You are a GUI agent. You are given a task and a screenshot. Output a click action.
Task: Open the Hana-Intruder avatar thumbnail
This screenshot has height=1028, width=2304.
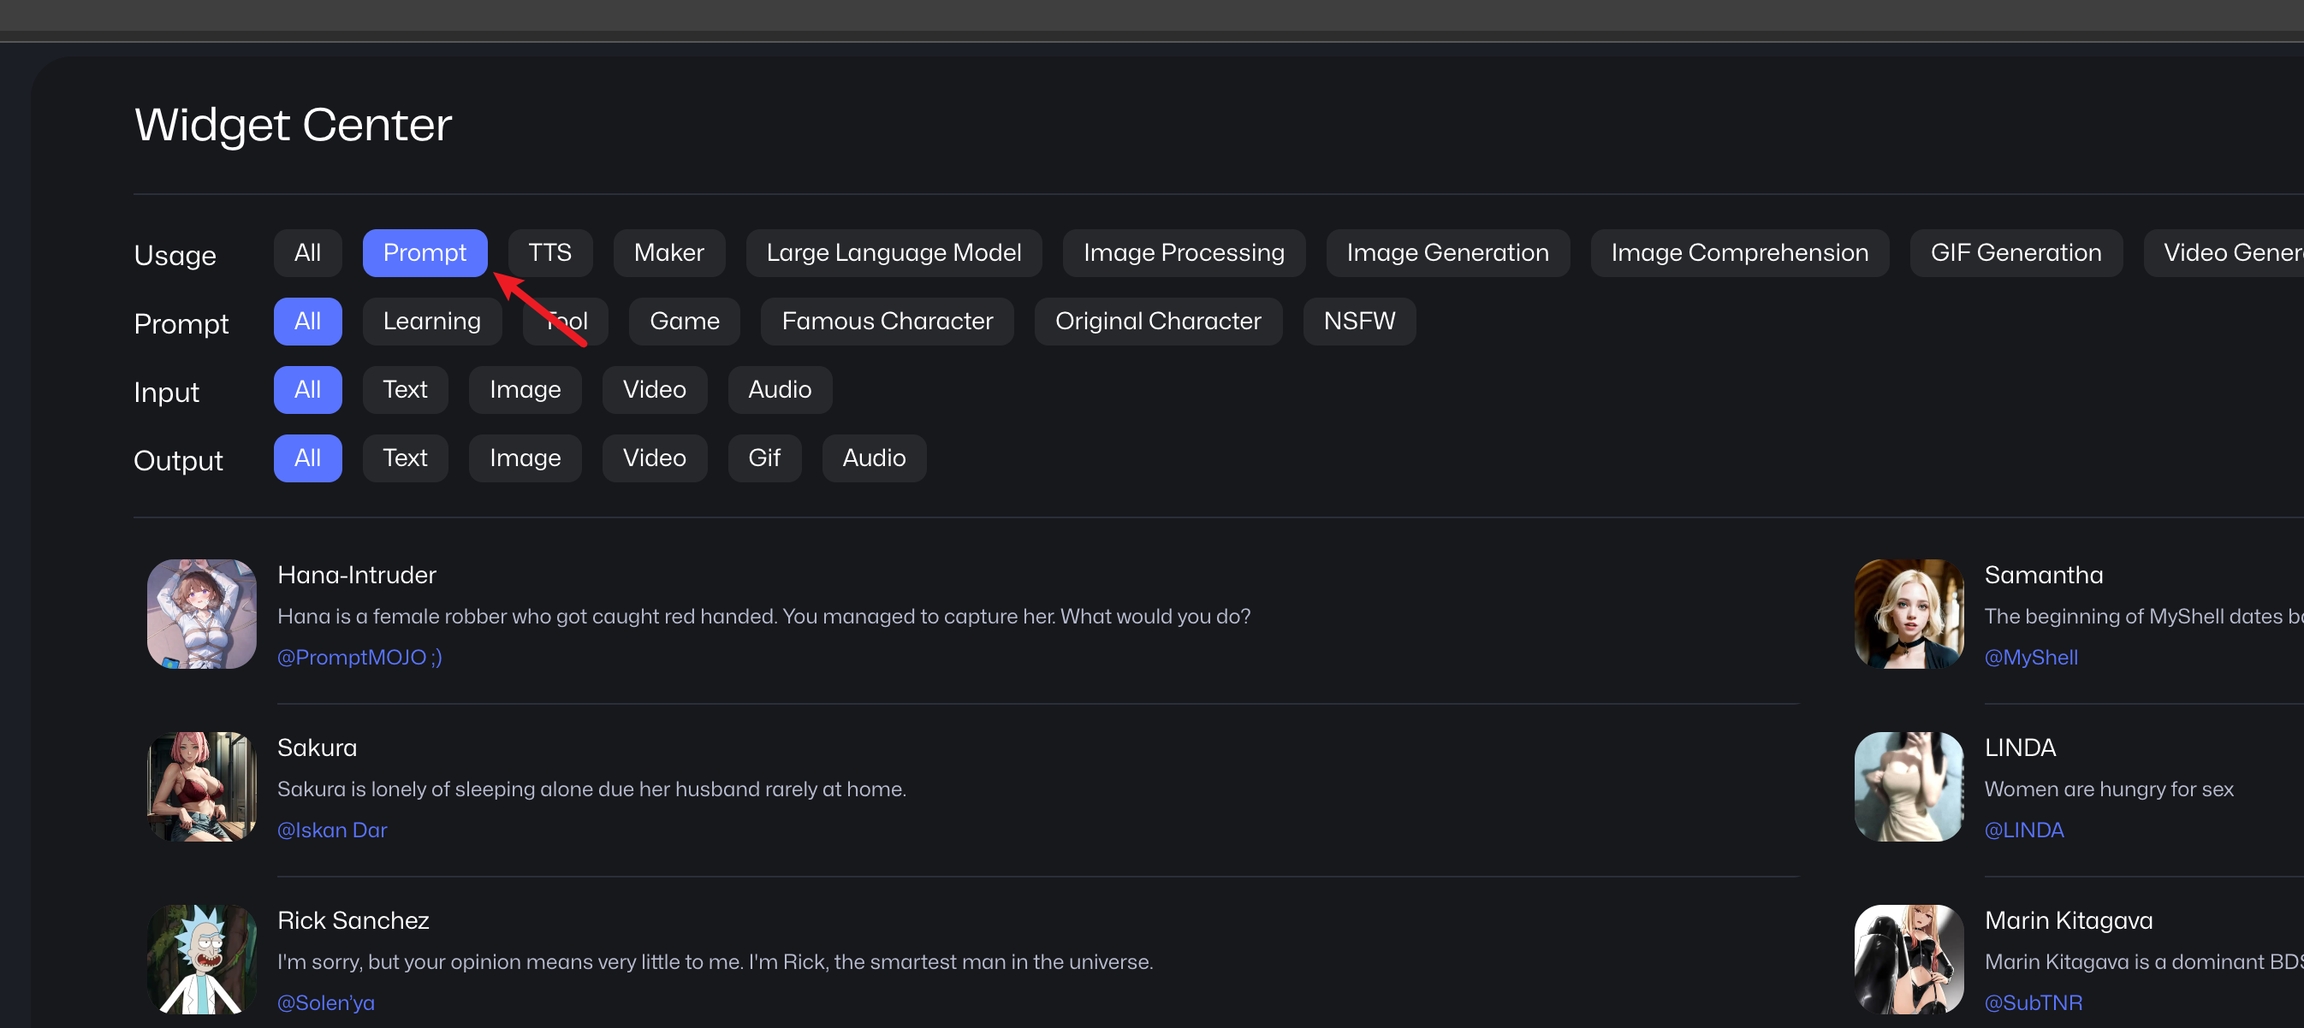201,614
